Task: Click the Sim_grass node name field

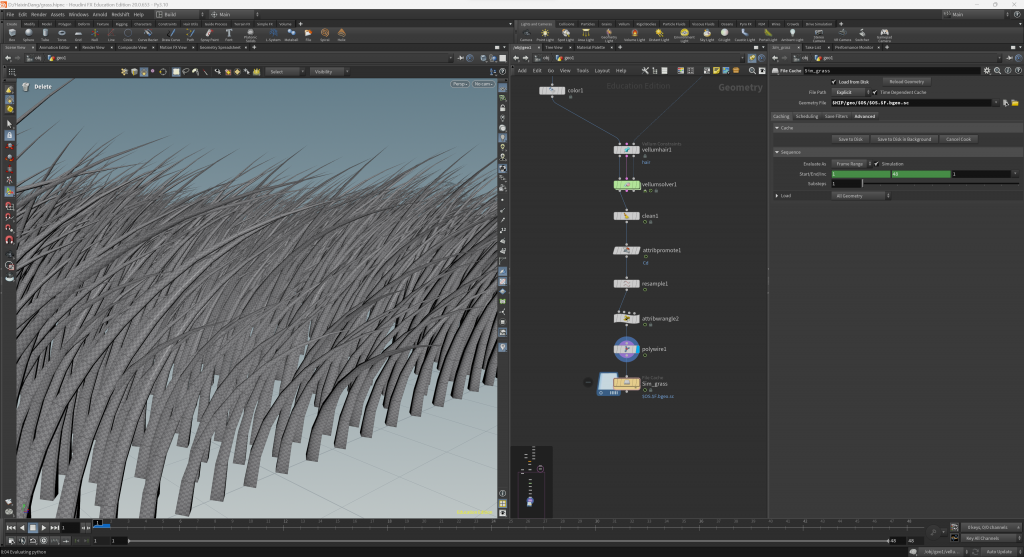Action: click(892, 71)
